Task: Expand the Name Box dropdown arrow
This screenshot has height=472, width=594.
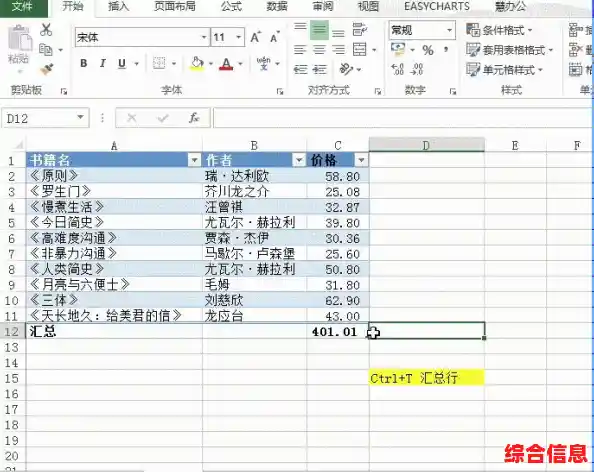Action: click(x=80, y=118)
